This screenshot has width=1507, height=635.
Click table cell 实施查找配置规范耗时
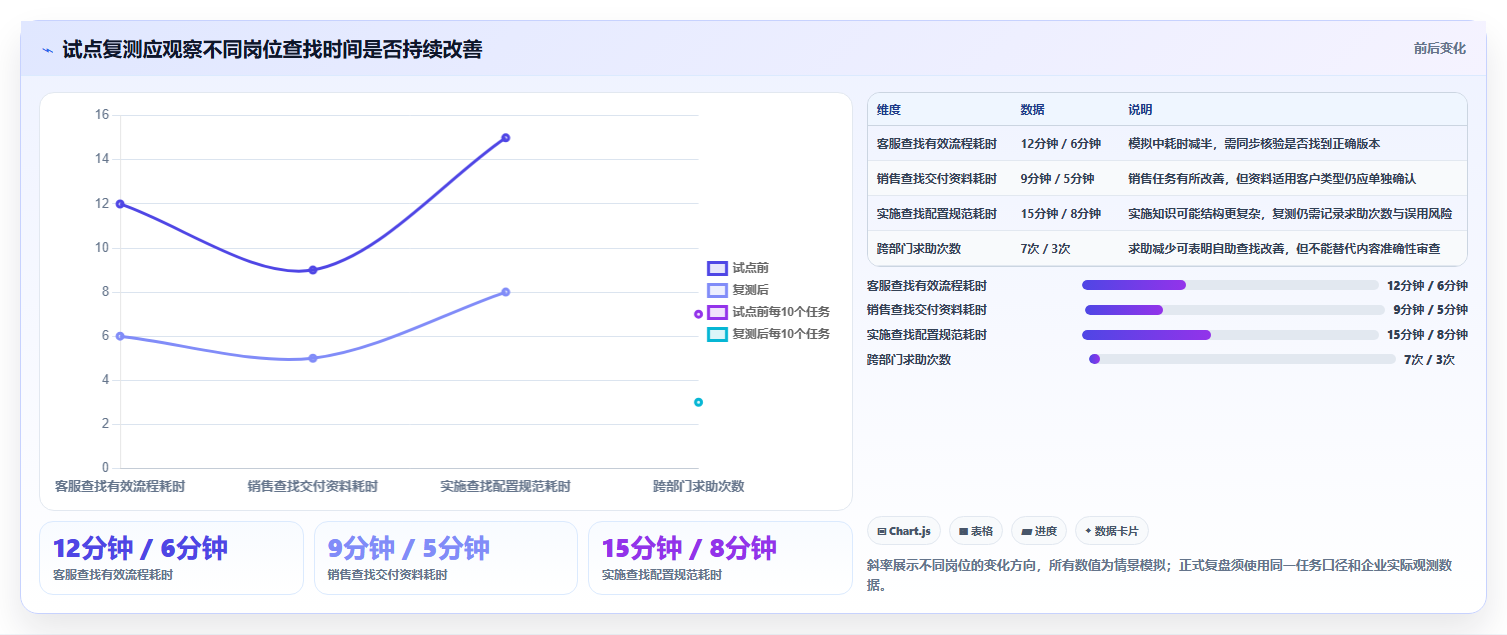pyautogui.click(x=937, y=214)
